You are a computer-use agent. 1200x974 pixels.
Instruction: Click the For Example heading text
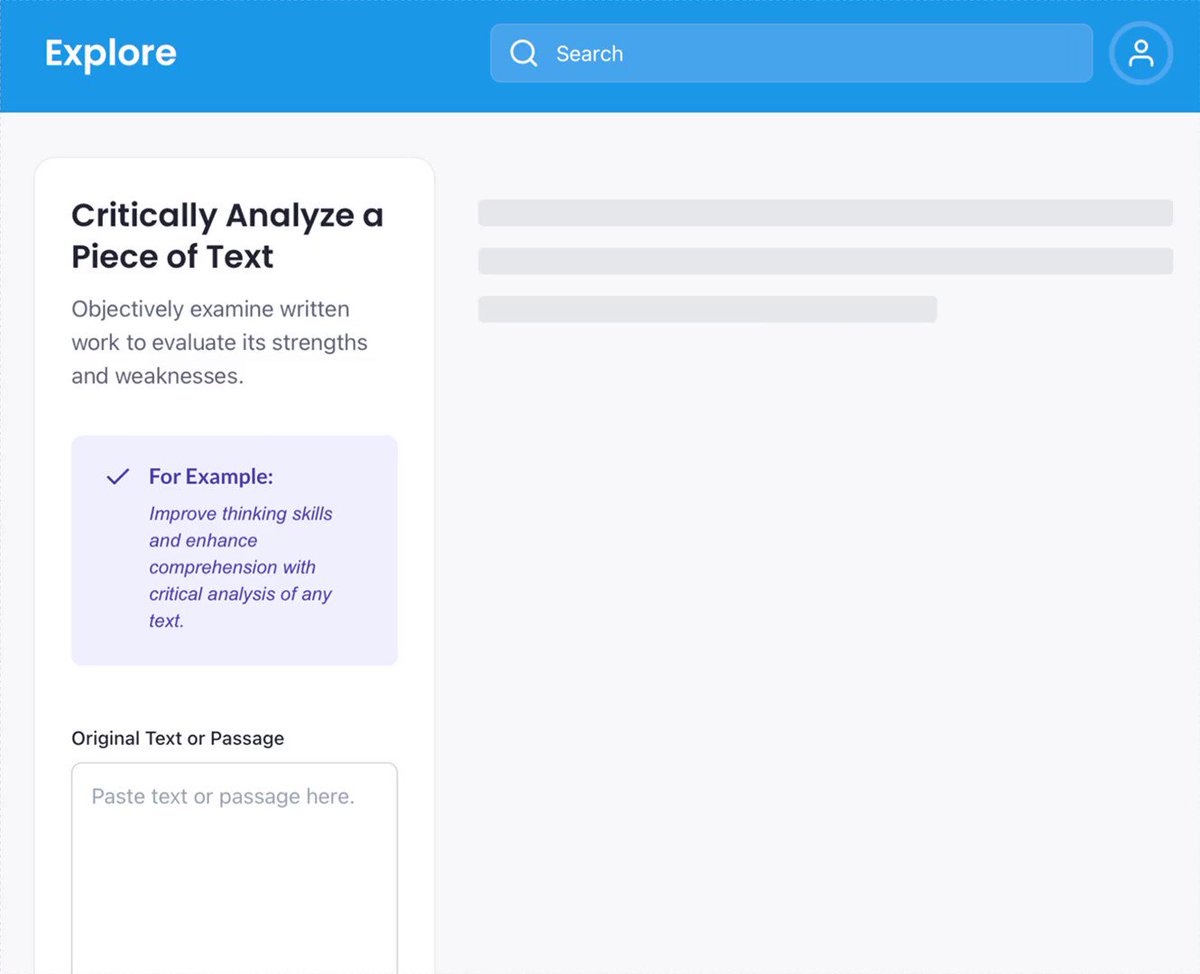[x=211, y=477]
